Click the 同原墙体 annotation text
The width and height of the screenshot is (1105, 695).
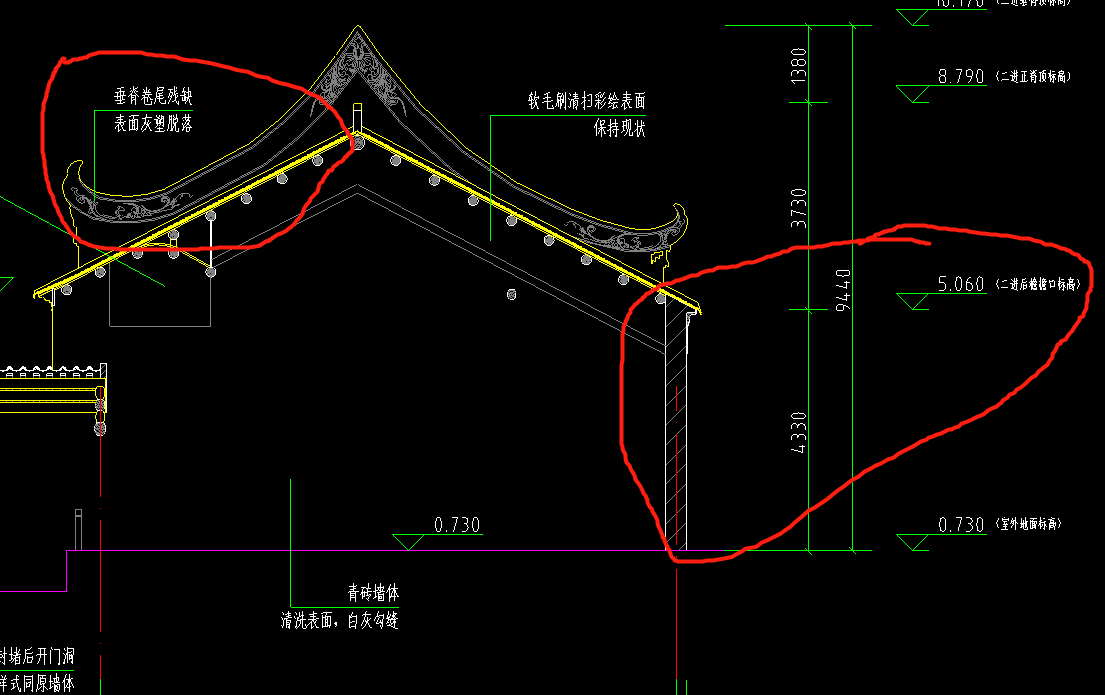(49, 683)
